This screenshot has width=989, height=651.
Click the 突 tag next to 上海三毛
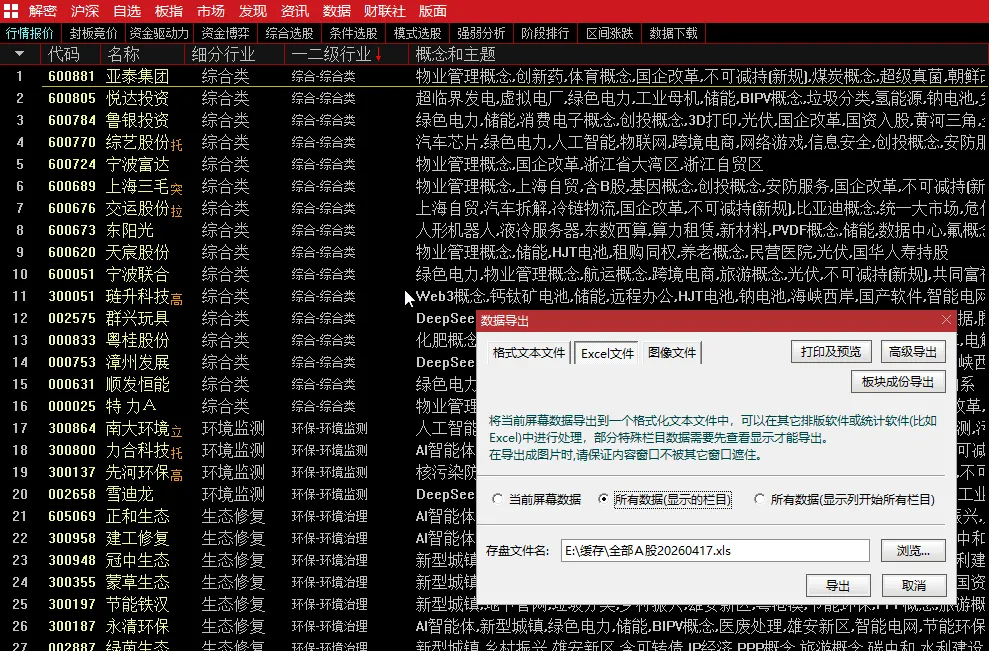[x=177, y=189]
